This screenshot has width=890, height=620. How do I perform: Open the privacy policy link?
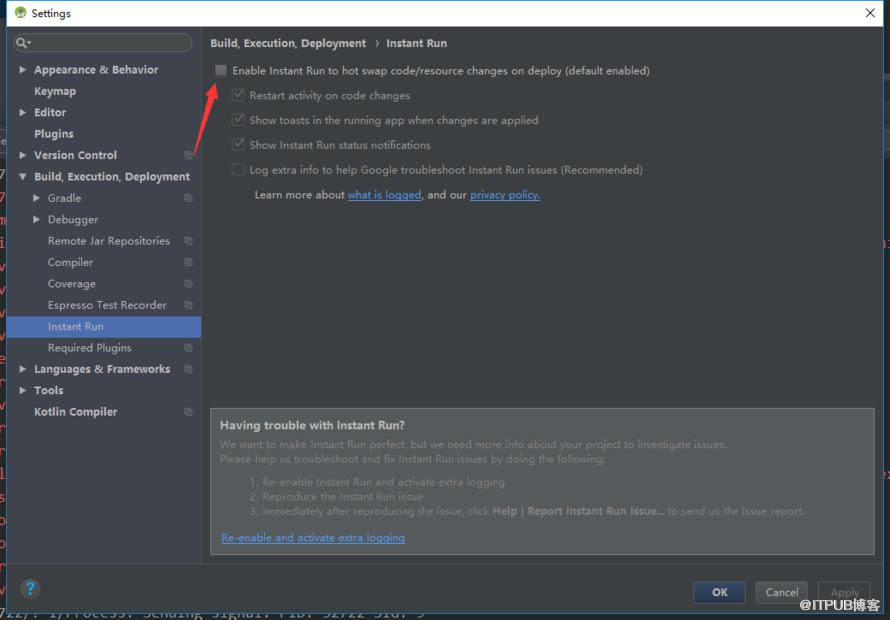pos(505,195)
